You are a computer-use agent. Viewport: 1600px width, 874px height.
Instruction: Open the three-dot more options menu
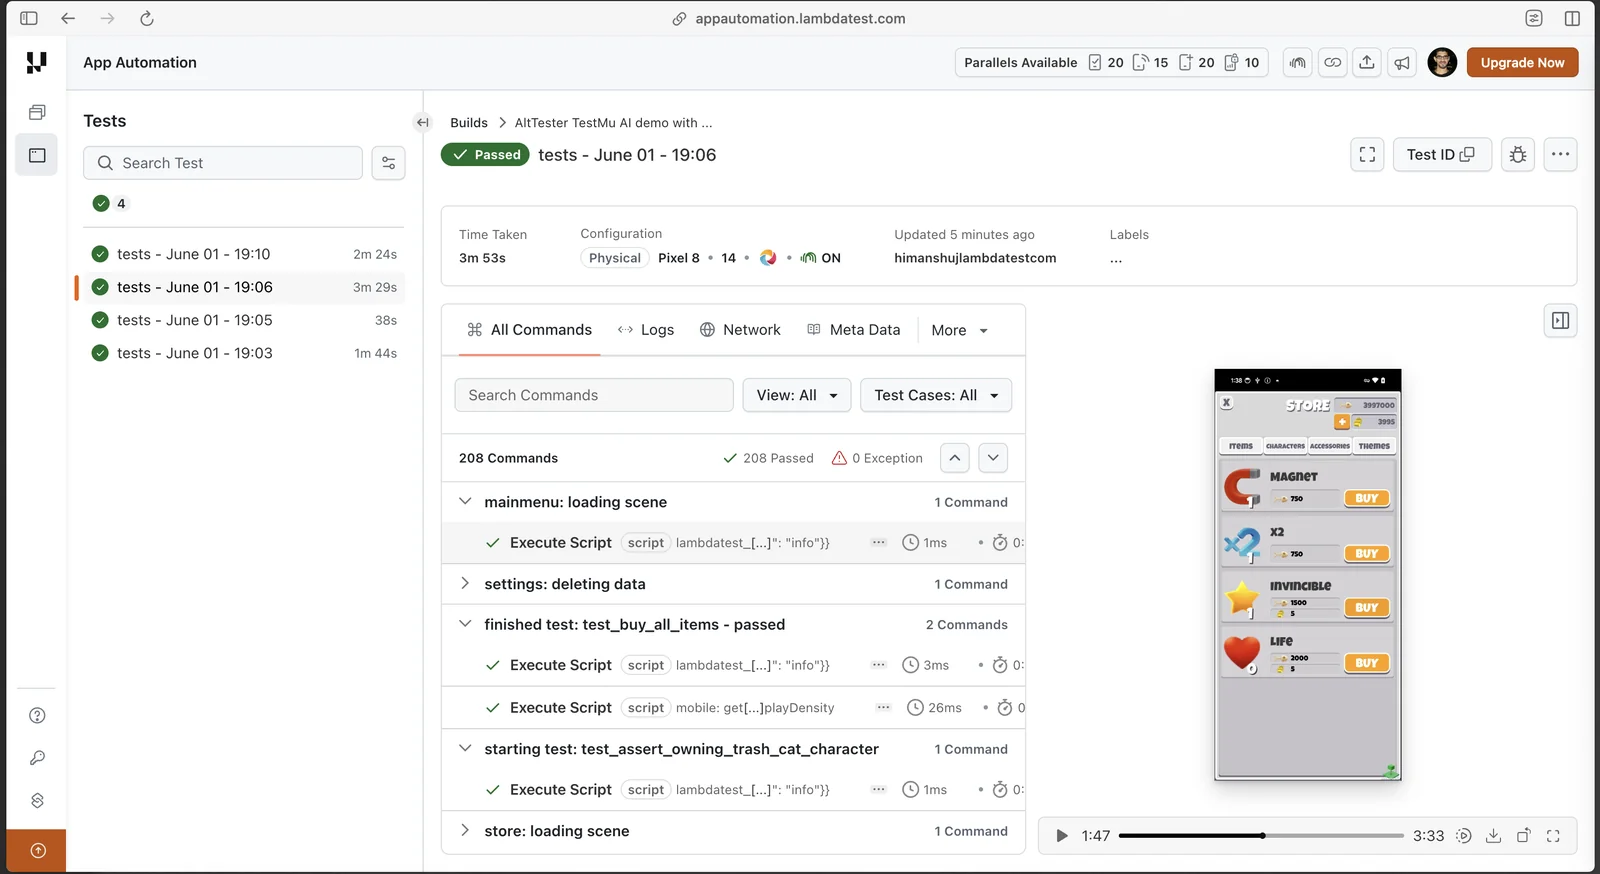point(1560,154)
